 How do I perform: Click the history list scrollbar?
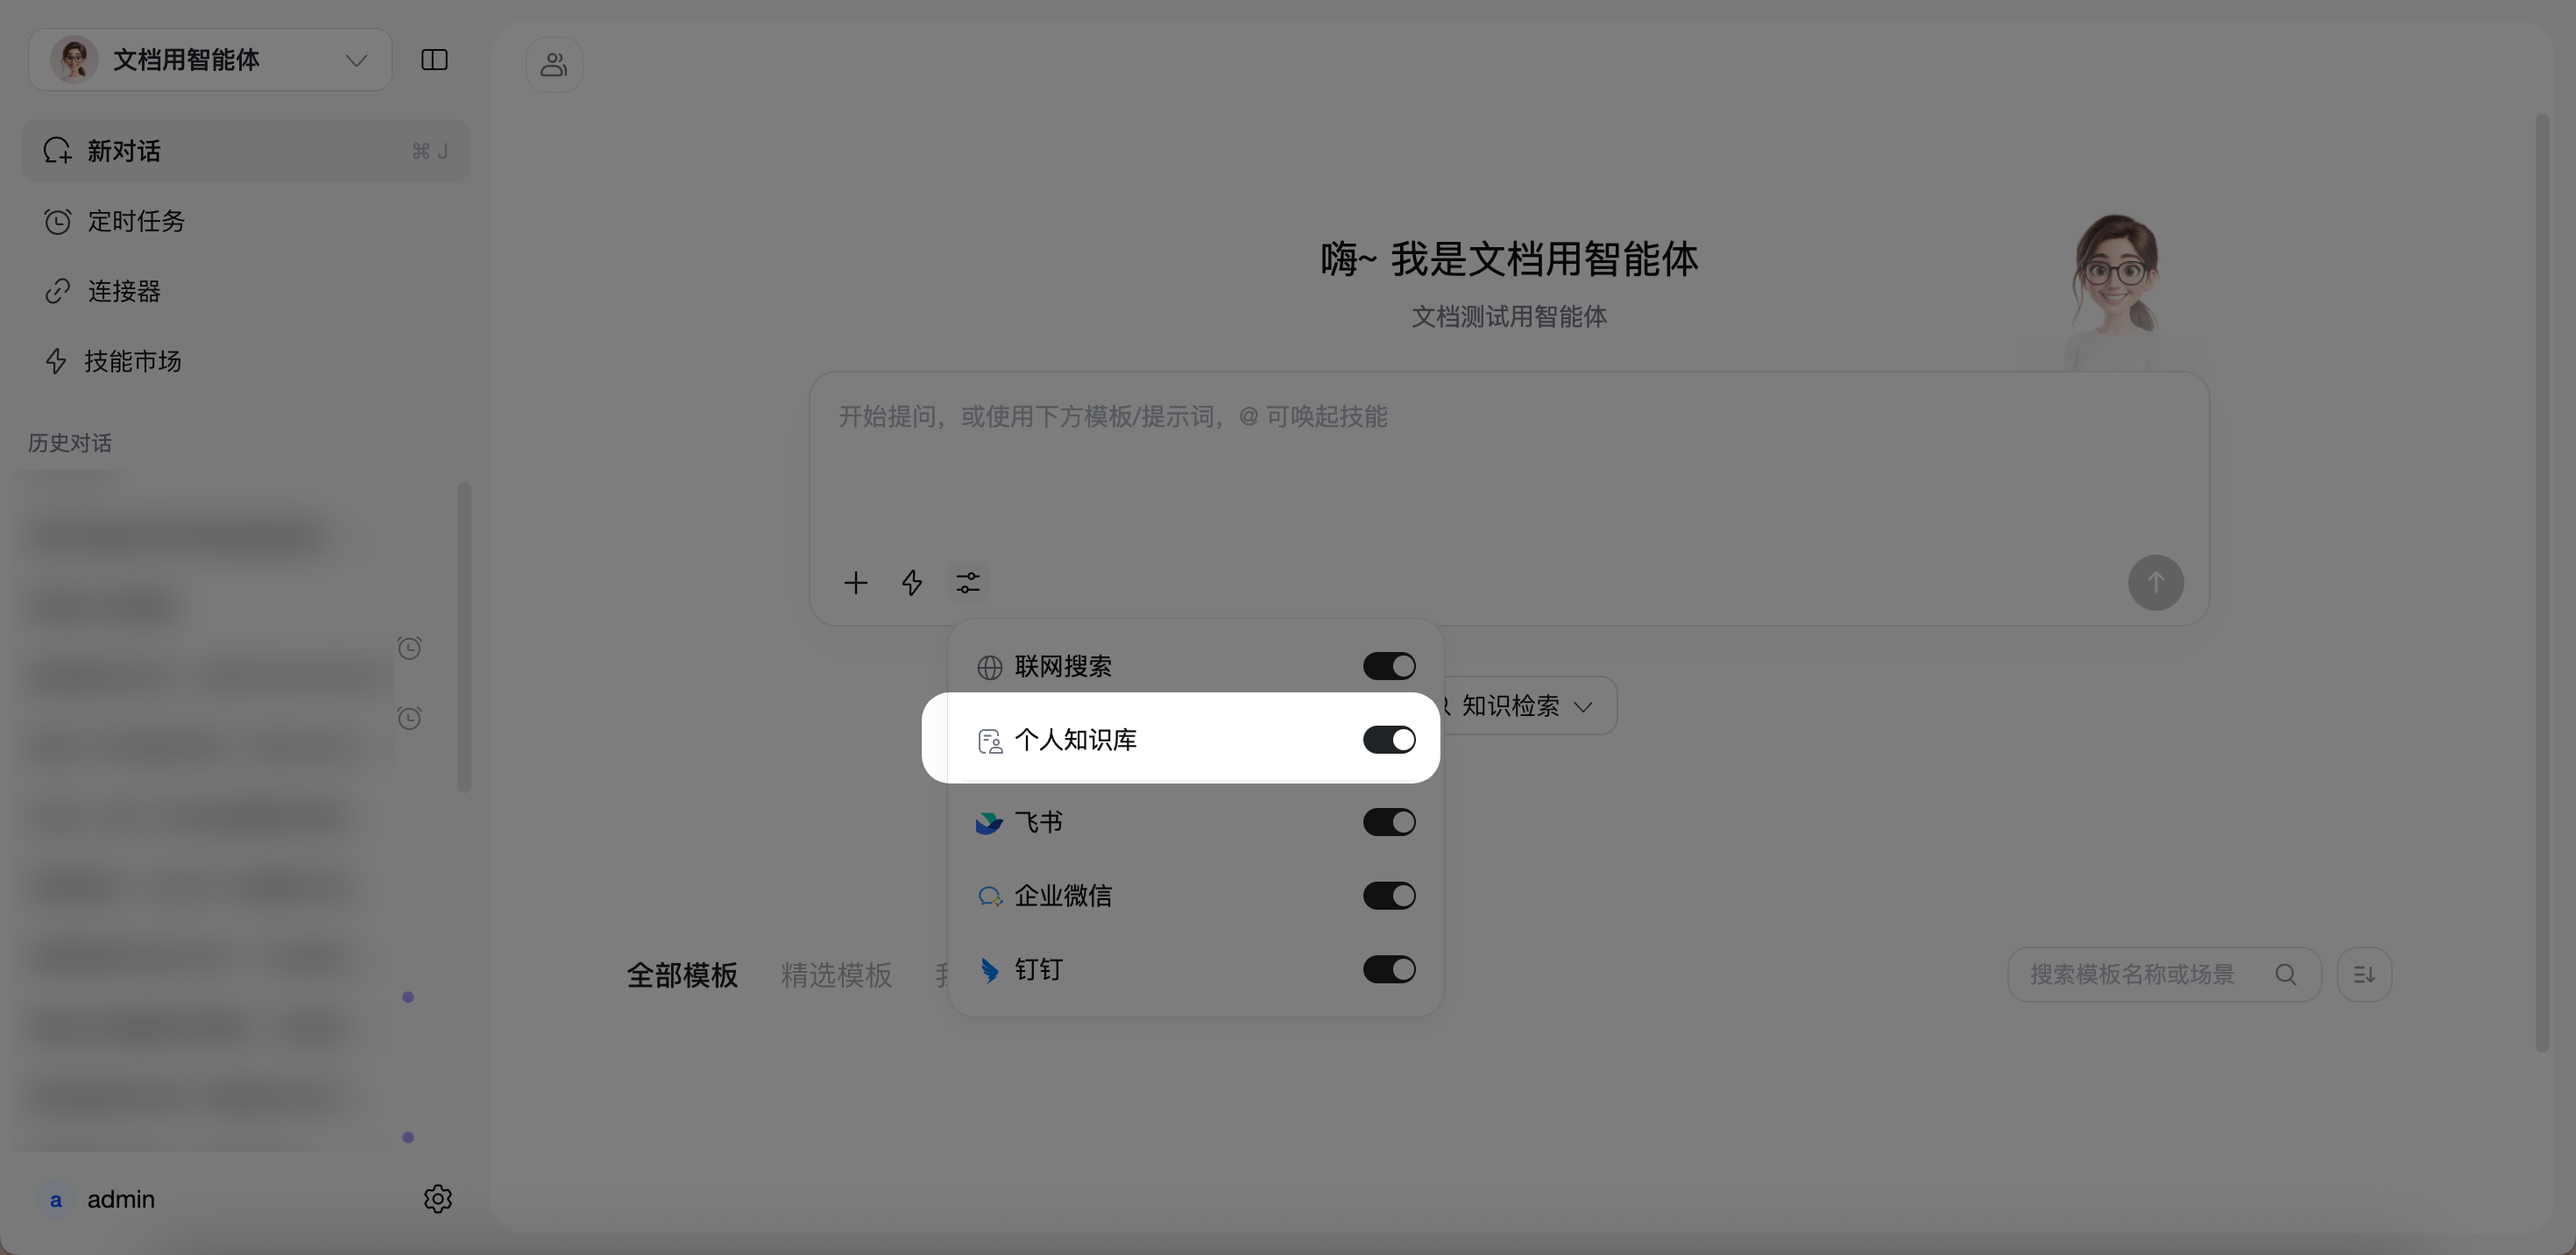click(464, 638)
